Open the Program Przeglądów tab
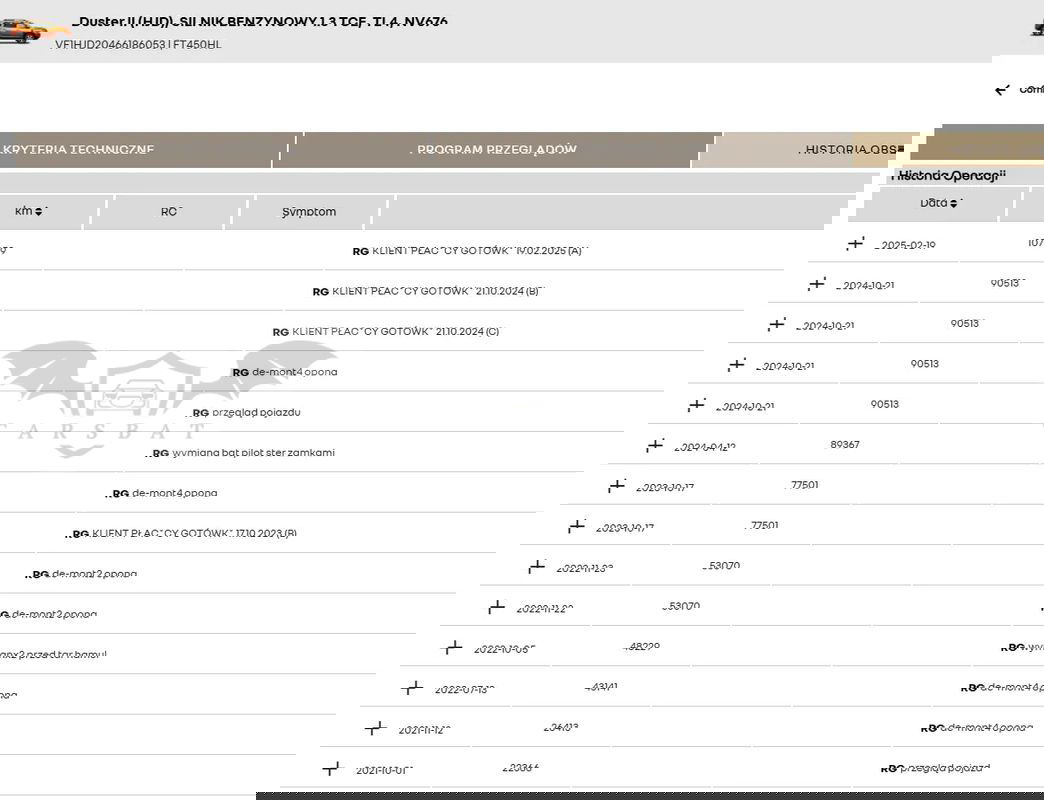The height and width of the screenshot is (800, 1044). click(496, 150)
